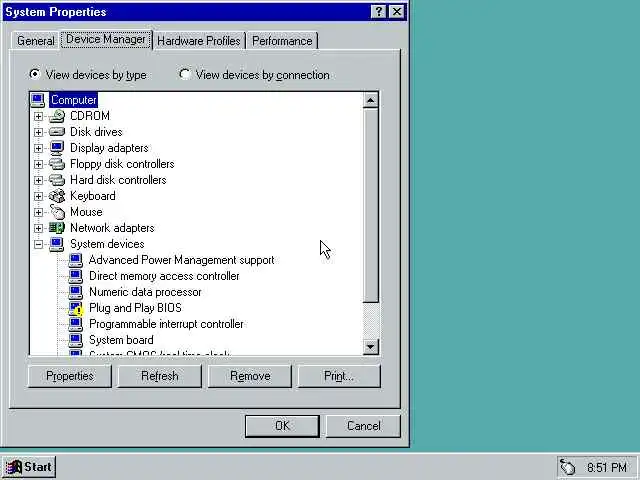
Task: Select the CDROM text label
Action: [90, 116]
